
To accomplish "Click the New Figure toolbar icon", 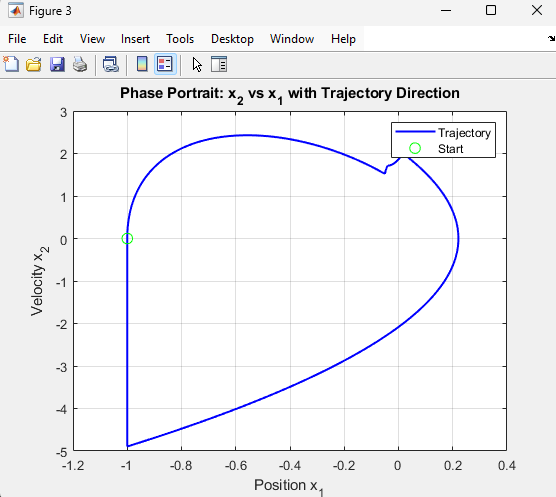I will pyautogui.click(x=11, y=65).
